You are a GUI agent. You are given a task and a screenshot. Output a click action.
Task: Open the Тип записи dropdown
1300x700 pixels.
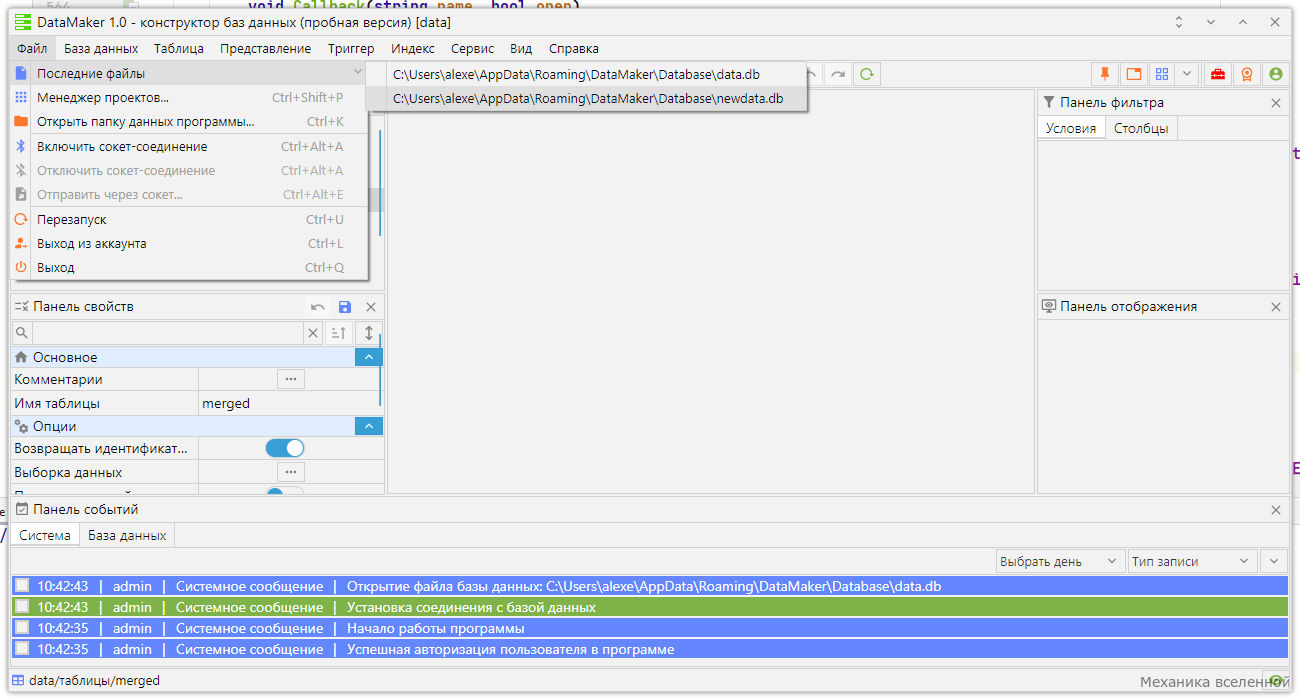click(1192, 561)
